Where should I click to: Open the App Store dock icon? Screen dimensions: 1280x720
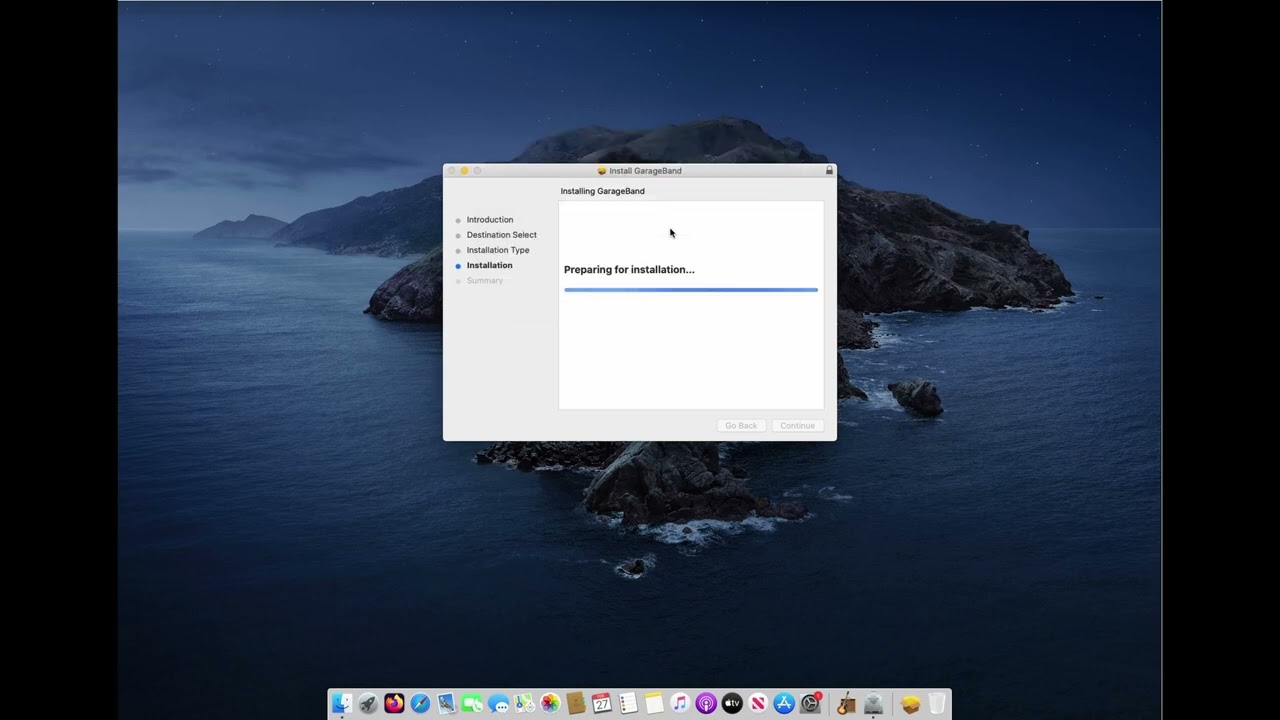[x=784, y=704]
